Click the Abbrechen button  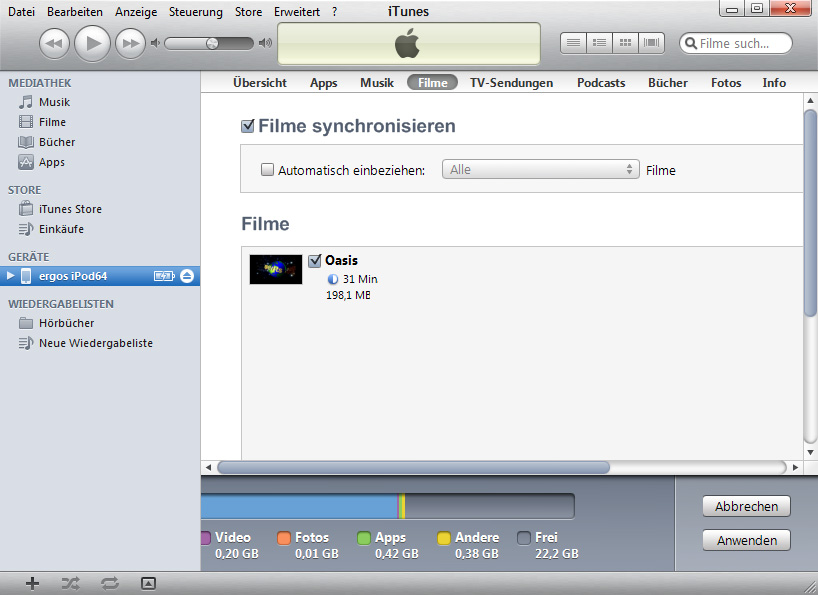(746, 506)
